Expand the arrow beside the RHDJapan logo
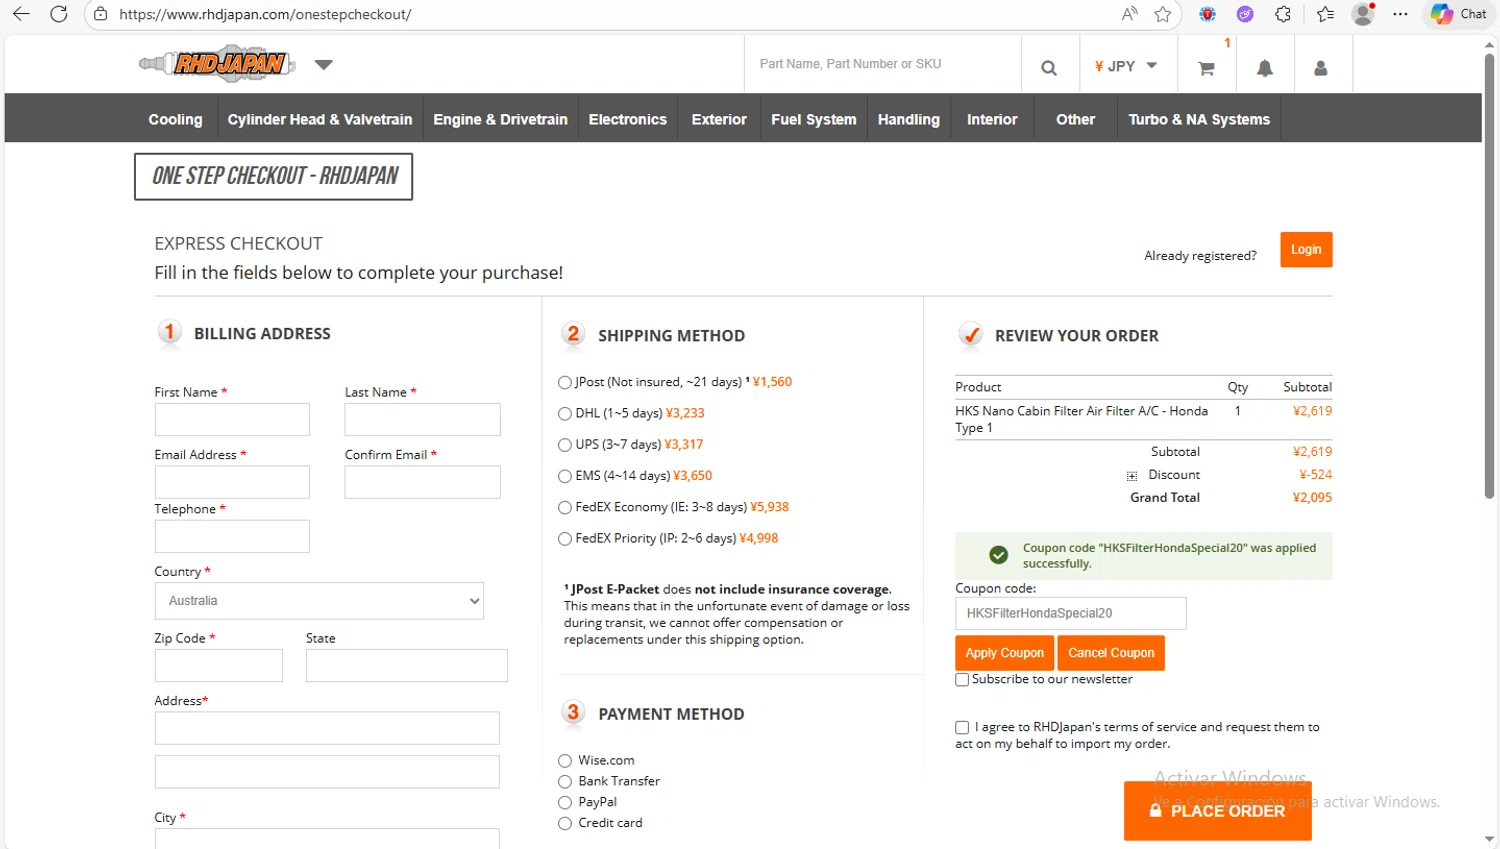 [x=323, y=65]
